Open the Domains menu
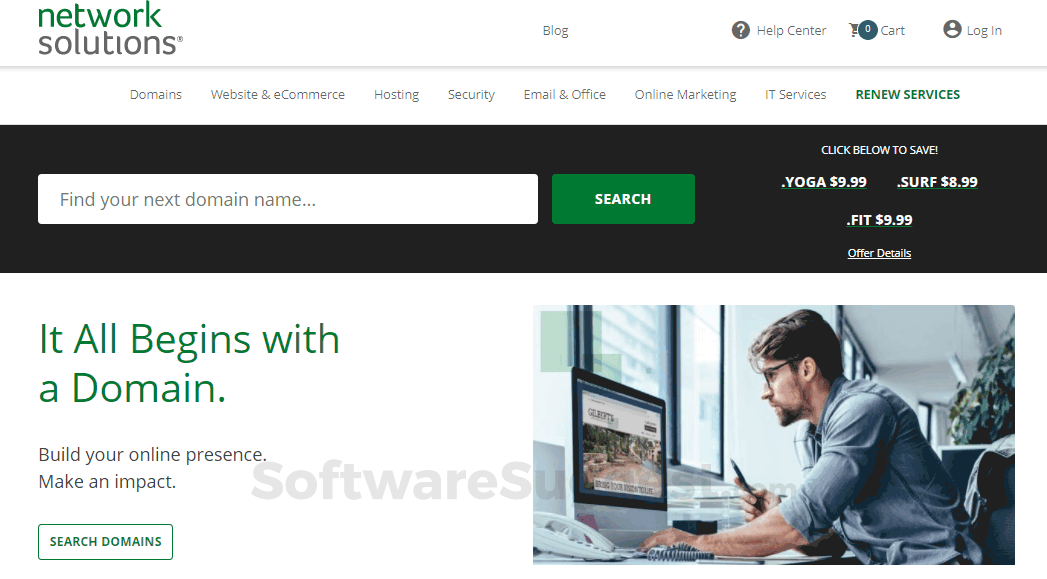 pos(155,94)
